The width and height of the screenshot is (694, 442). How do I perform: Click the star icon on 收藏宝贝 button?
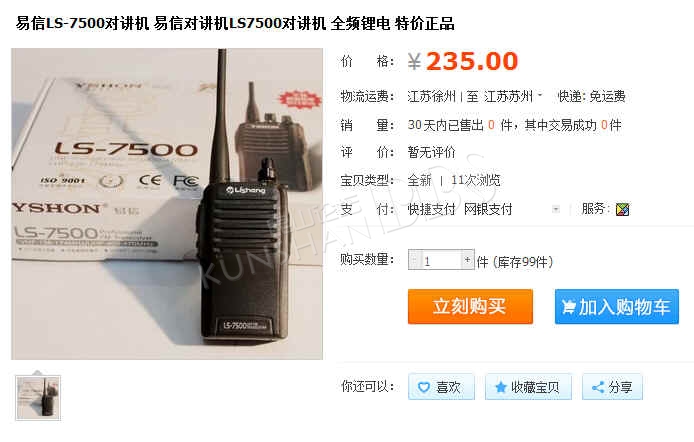pos(501,388)
